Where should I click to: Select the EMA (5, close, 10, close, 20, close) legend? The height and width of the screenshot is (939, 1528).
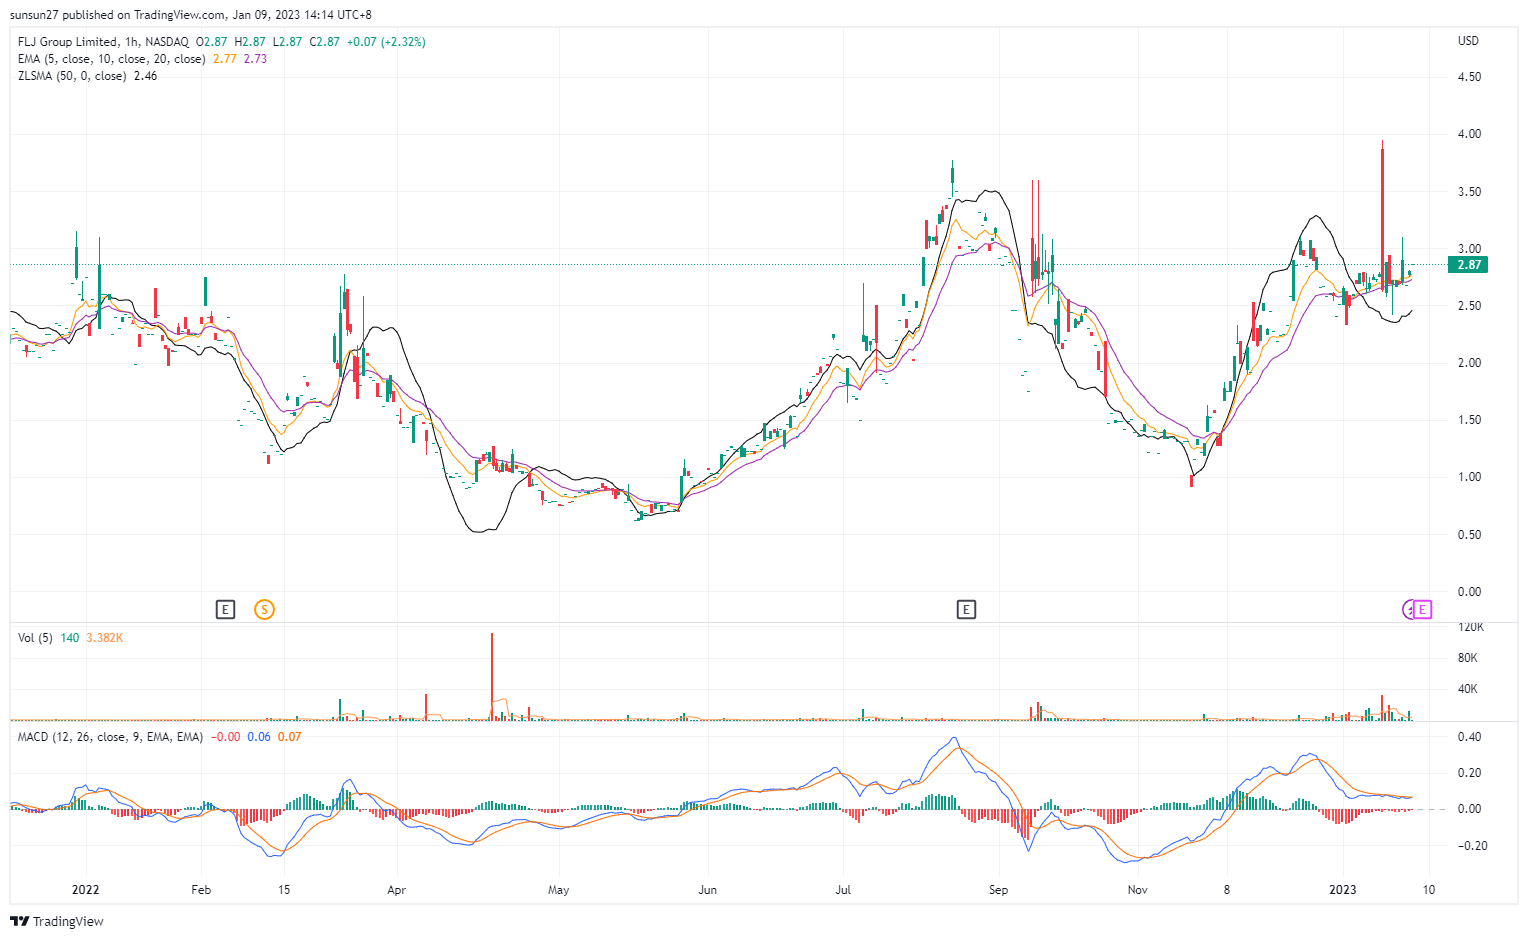(x=112, y=59)
